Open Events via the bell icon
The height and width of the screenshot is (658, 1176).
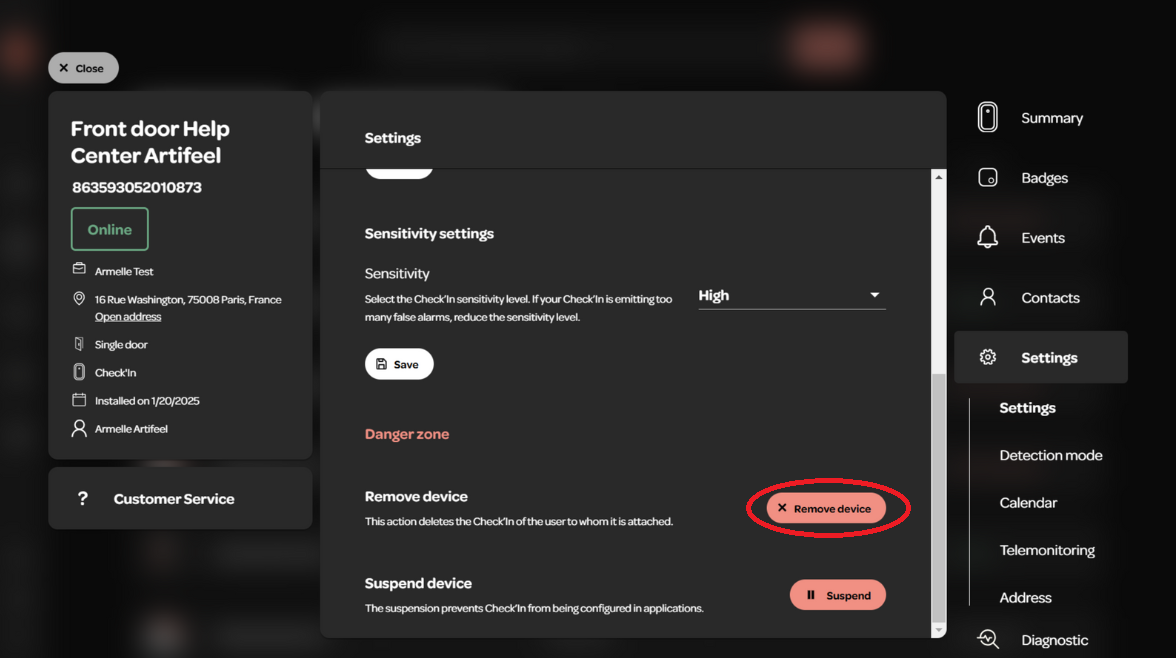coord(988,237)
